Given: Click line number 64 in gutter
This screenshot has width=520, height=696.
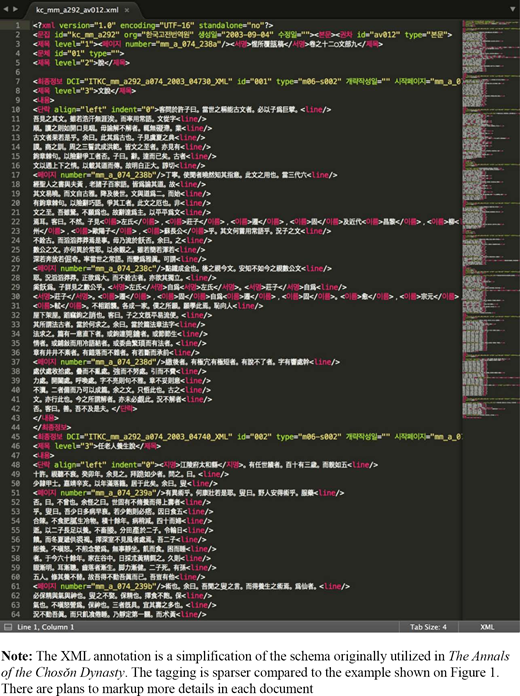Looking at the screenshot, I should click(x=16, y=614).
